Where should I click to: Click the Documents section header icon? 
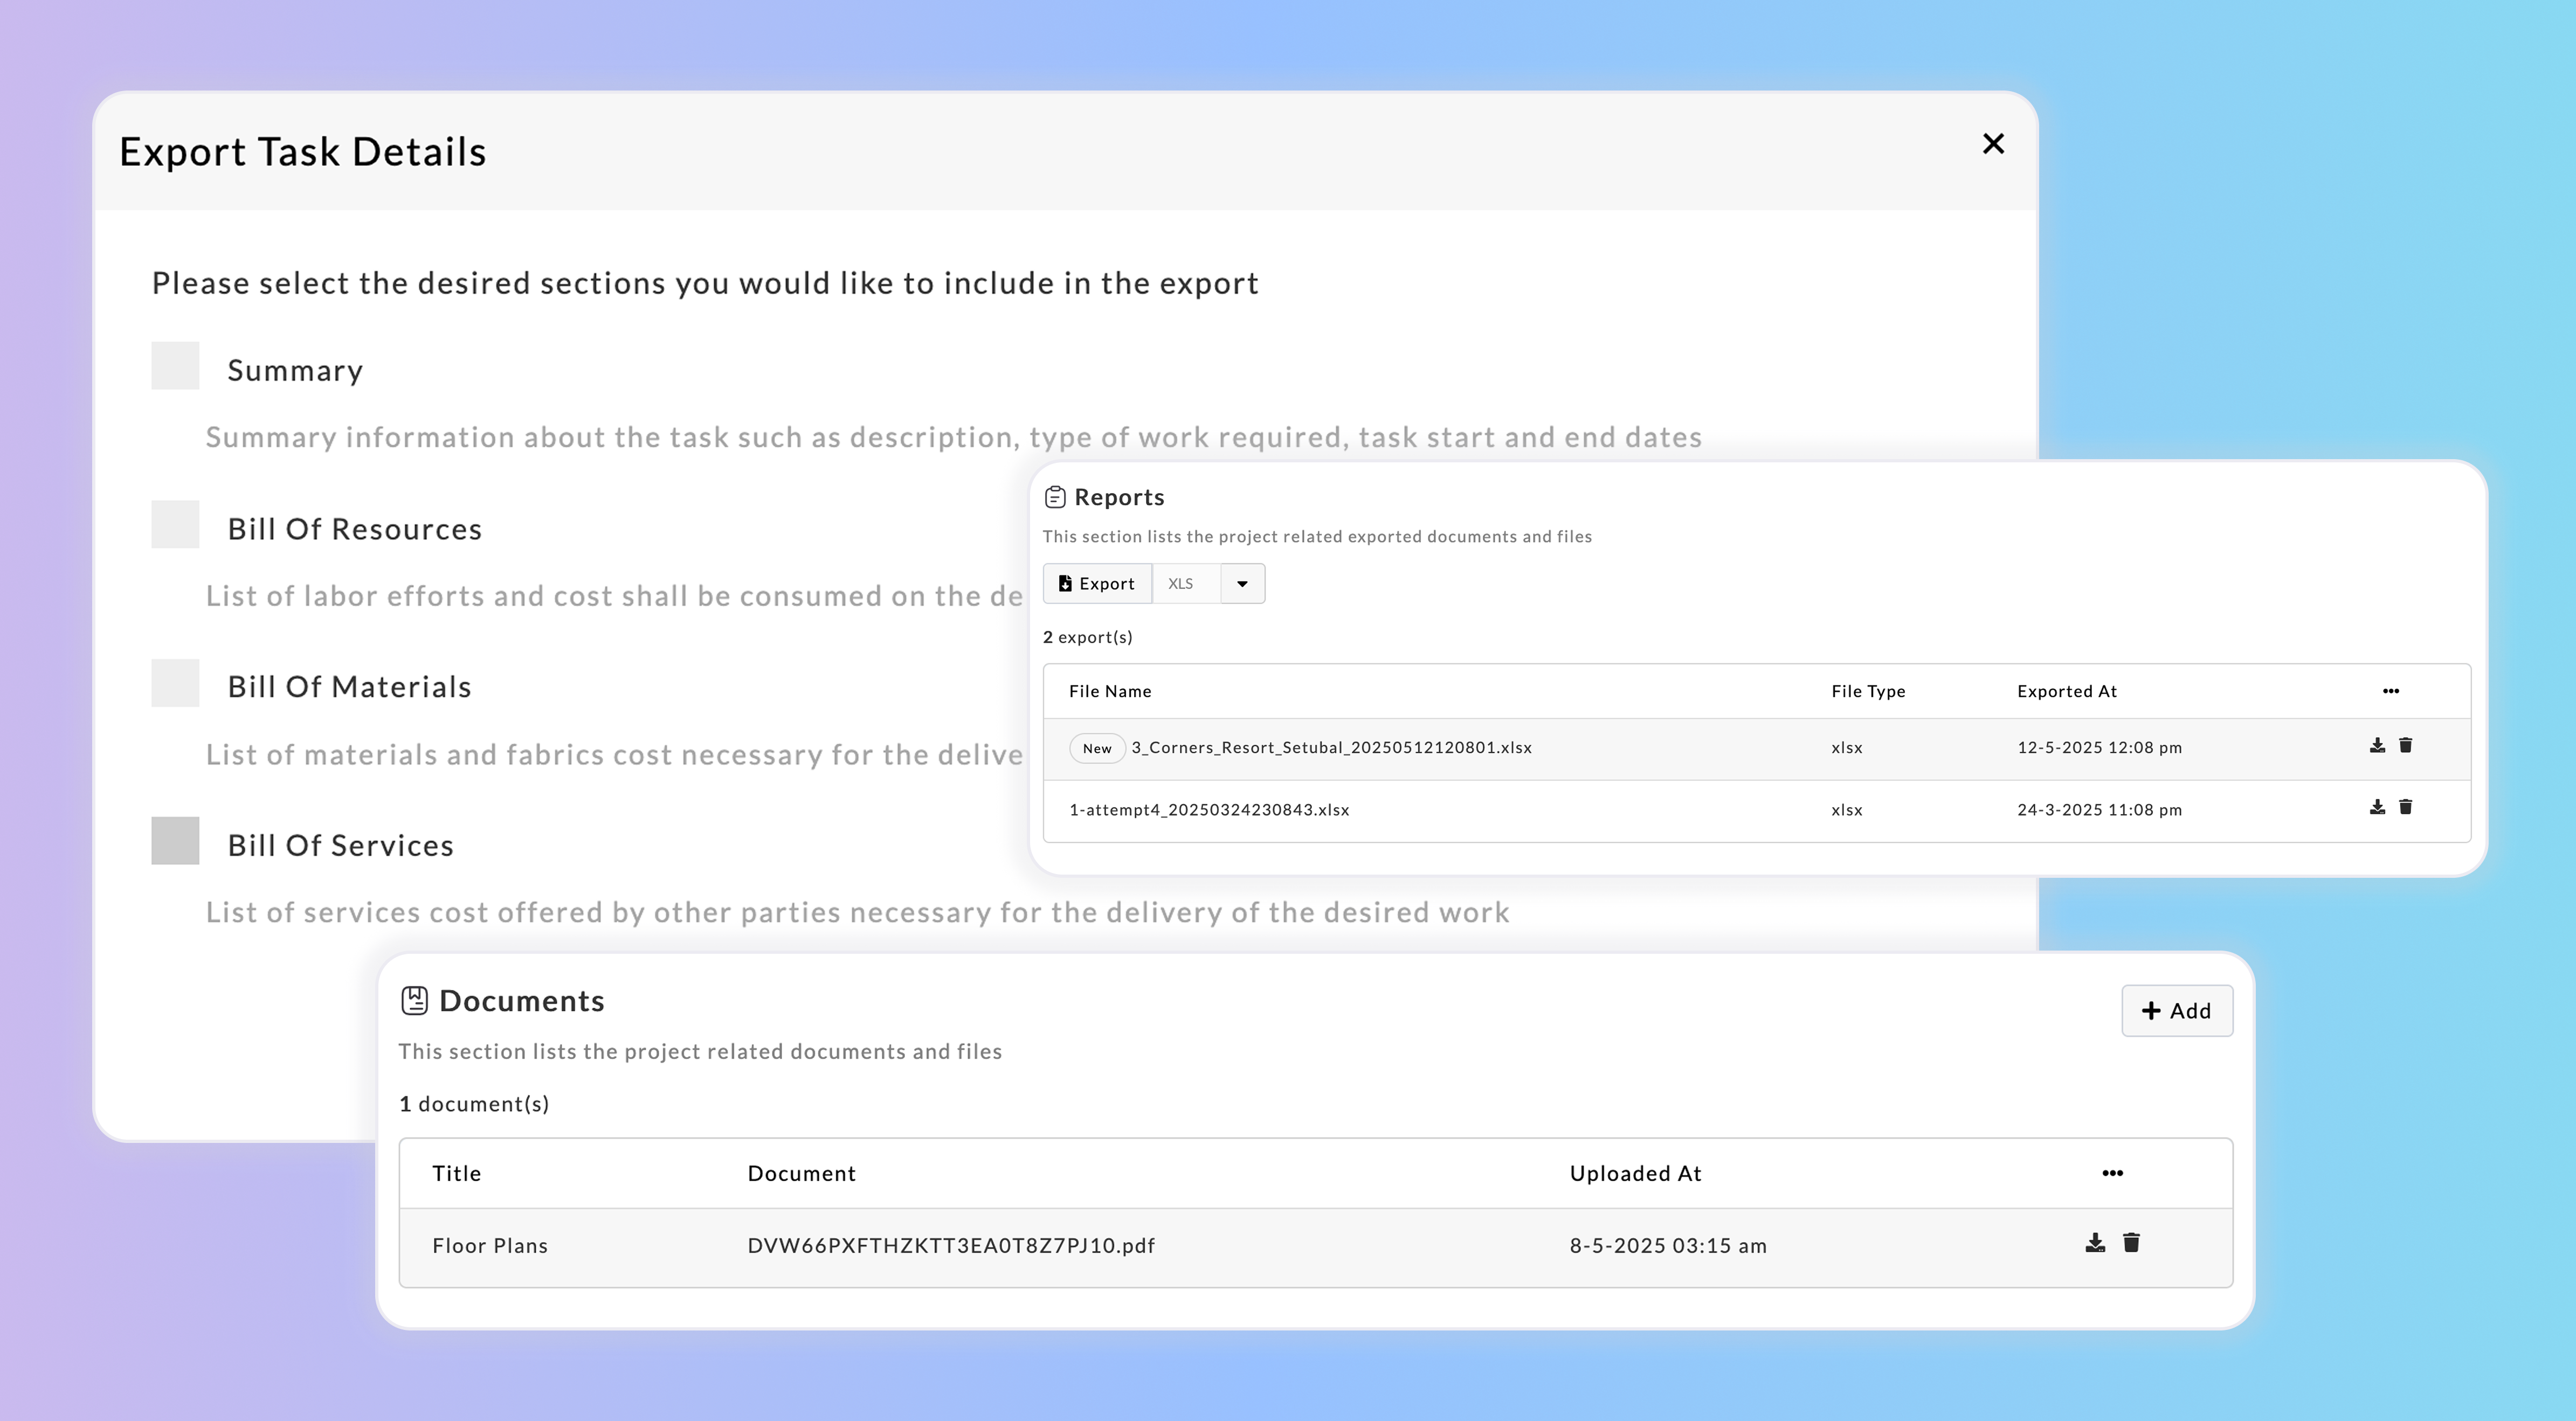click(414, 1001)
